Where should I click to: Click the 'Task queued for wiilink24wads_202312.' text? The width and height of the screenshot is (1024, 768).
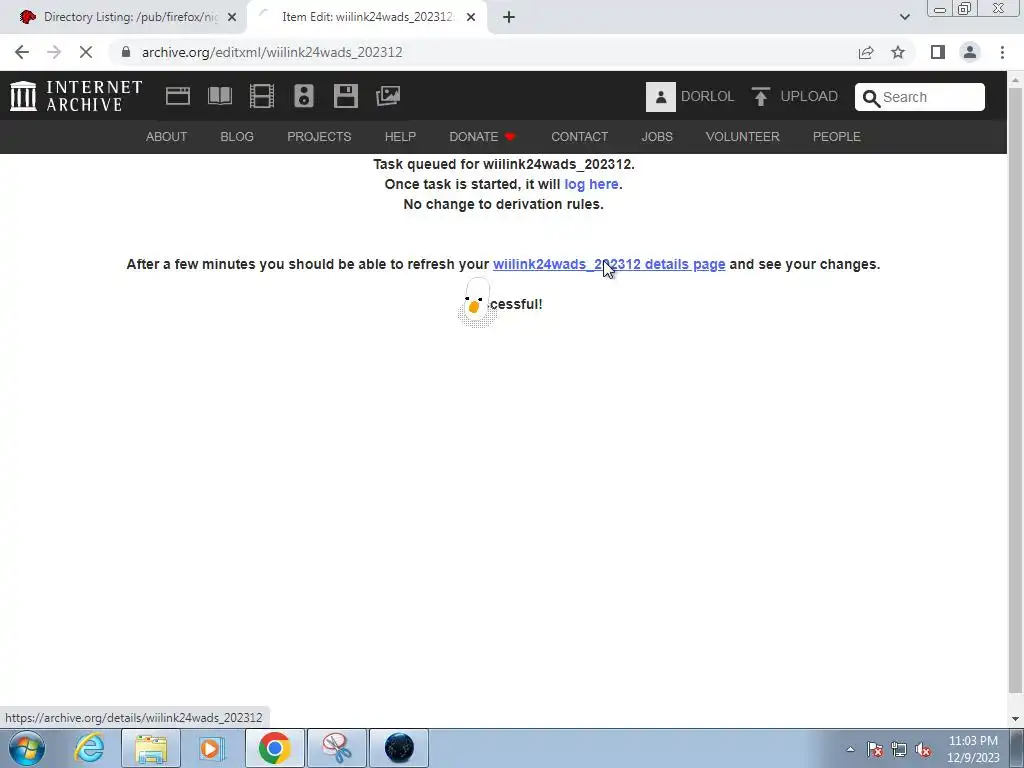click(x=504, y=164)
